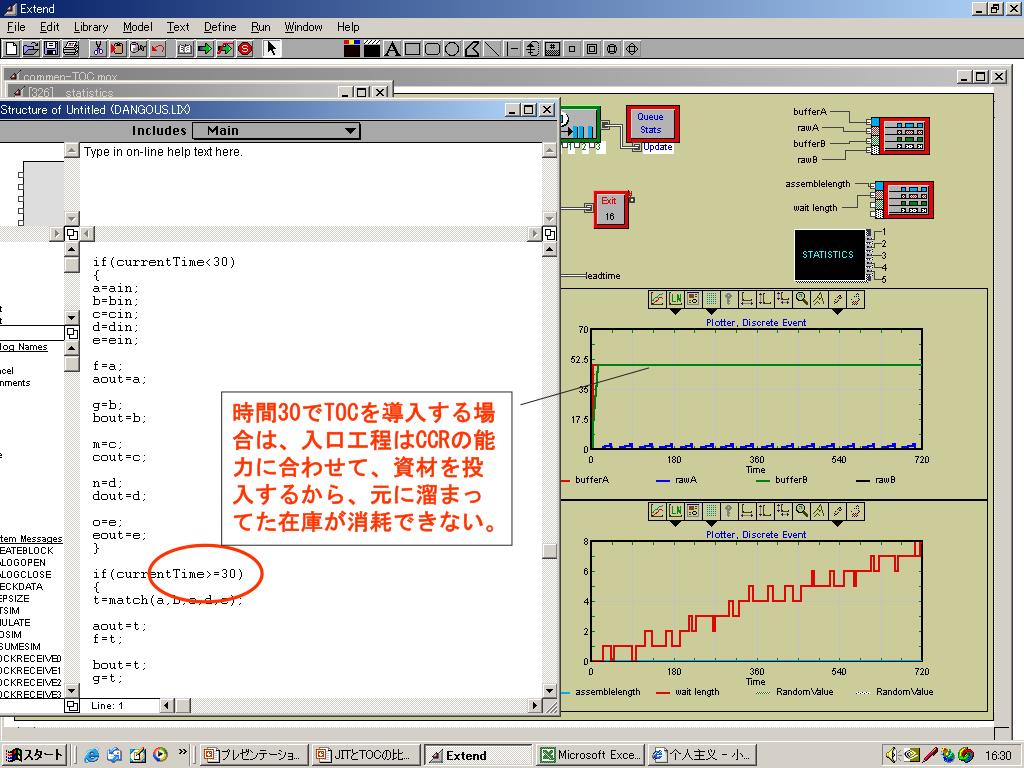Select the Polygon drawing tool
This screenshot has width=1024, height=768.
472,49
